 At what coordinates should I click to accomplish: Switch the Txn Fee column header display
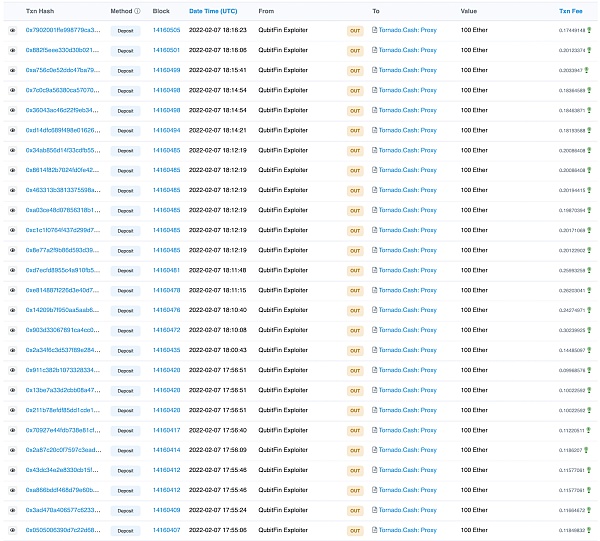click(x=570, y=11)
